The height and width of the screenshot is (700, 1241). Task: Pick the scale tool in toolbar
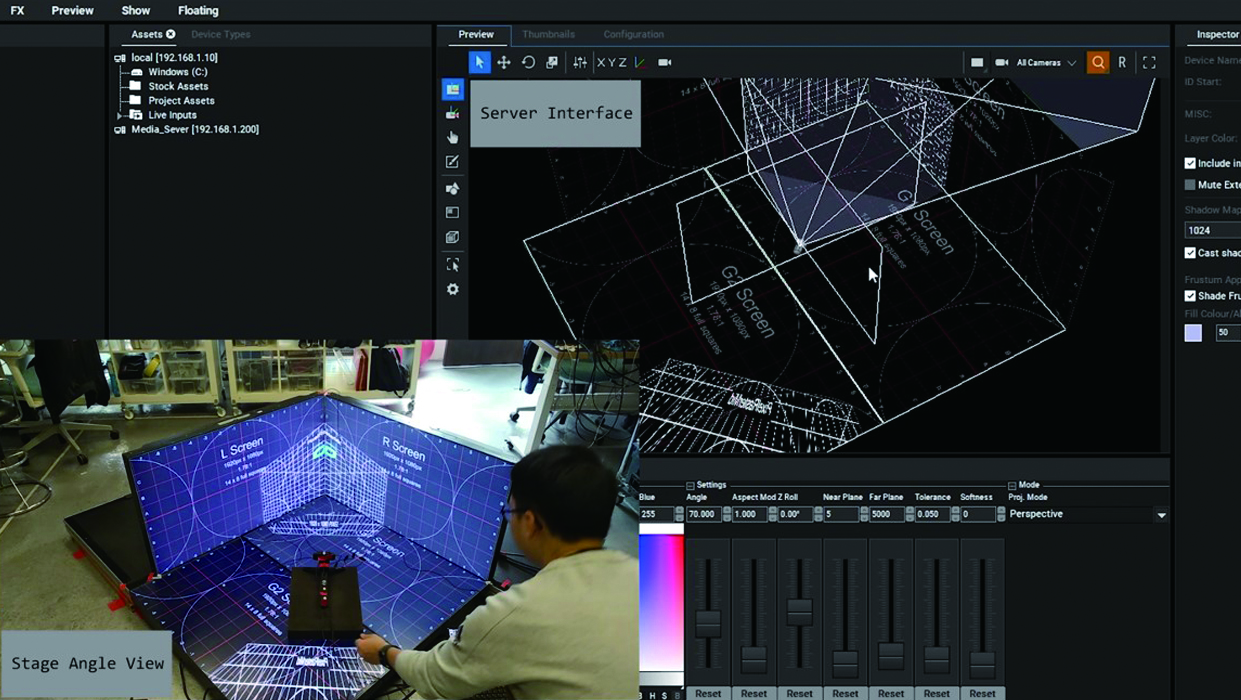click(552, 62)
